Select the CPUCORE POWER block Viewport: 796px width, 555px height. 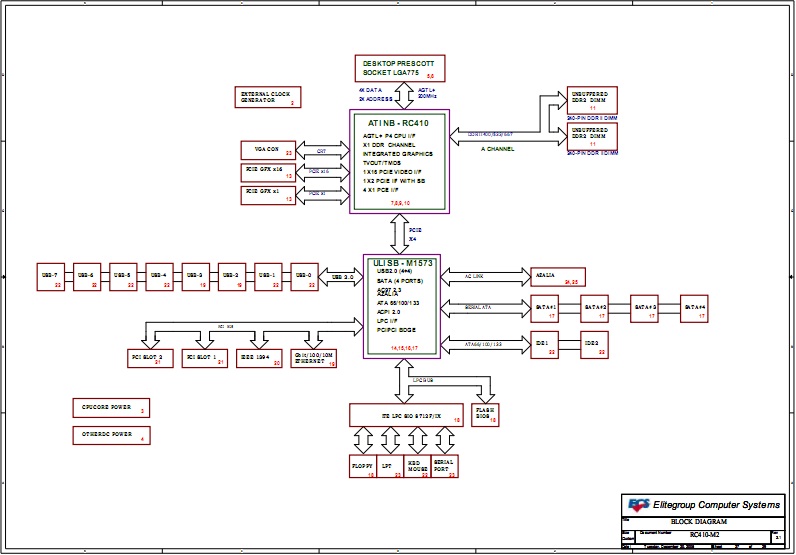[111, 408]
